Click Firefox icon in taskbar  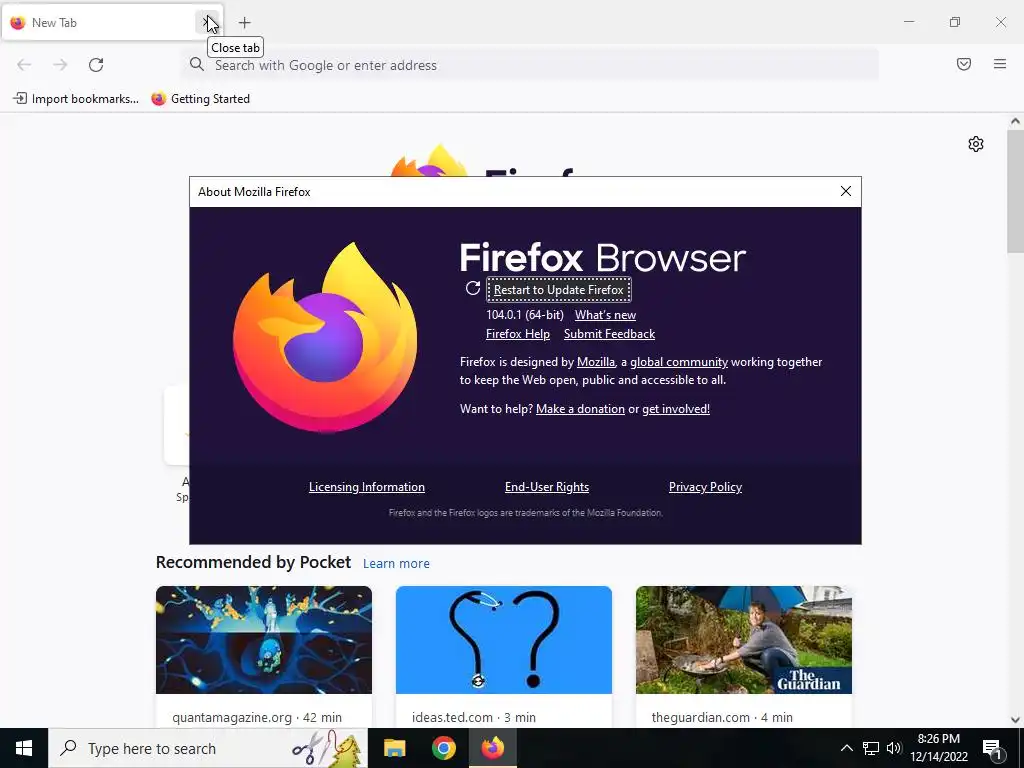tap(492, 748)
